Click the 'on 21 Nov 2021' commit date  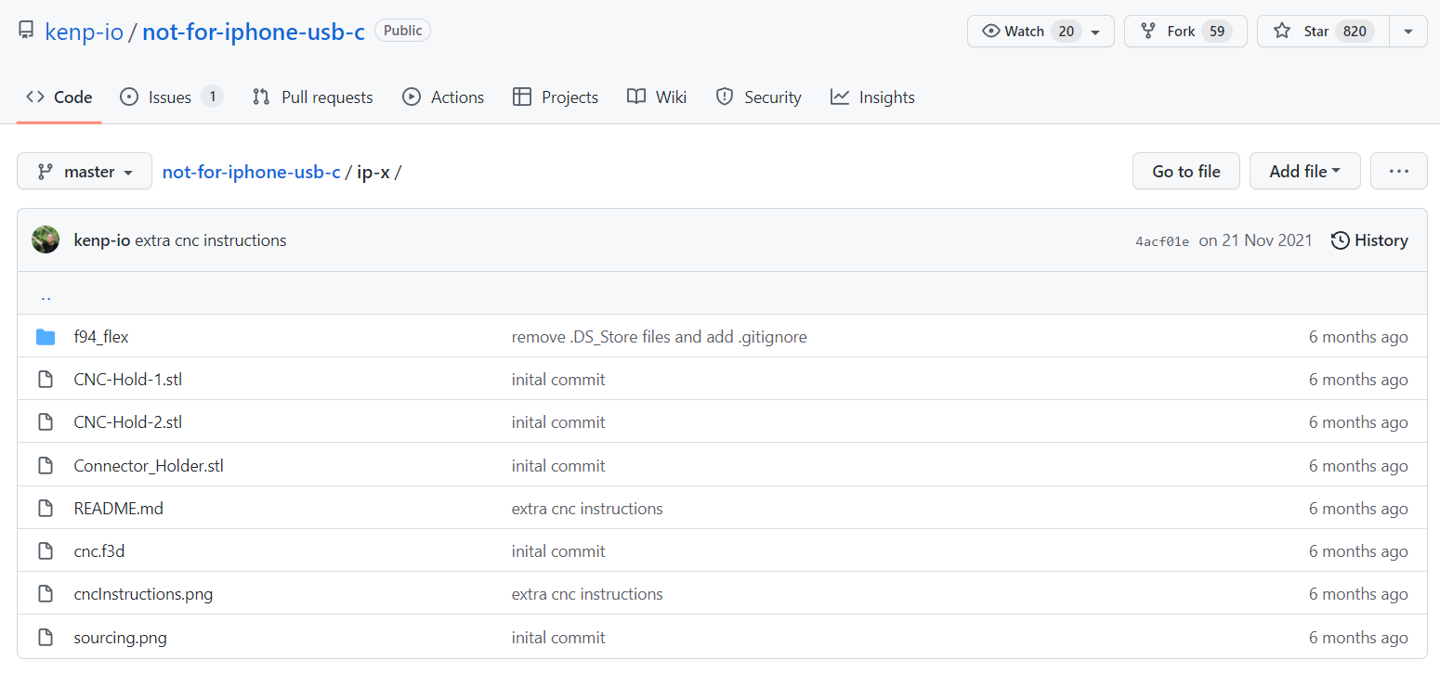coord(1256,240)
